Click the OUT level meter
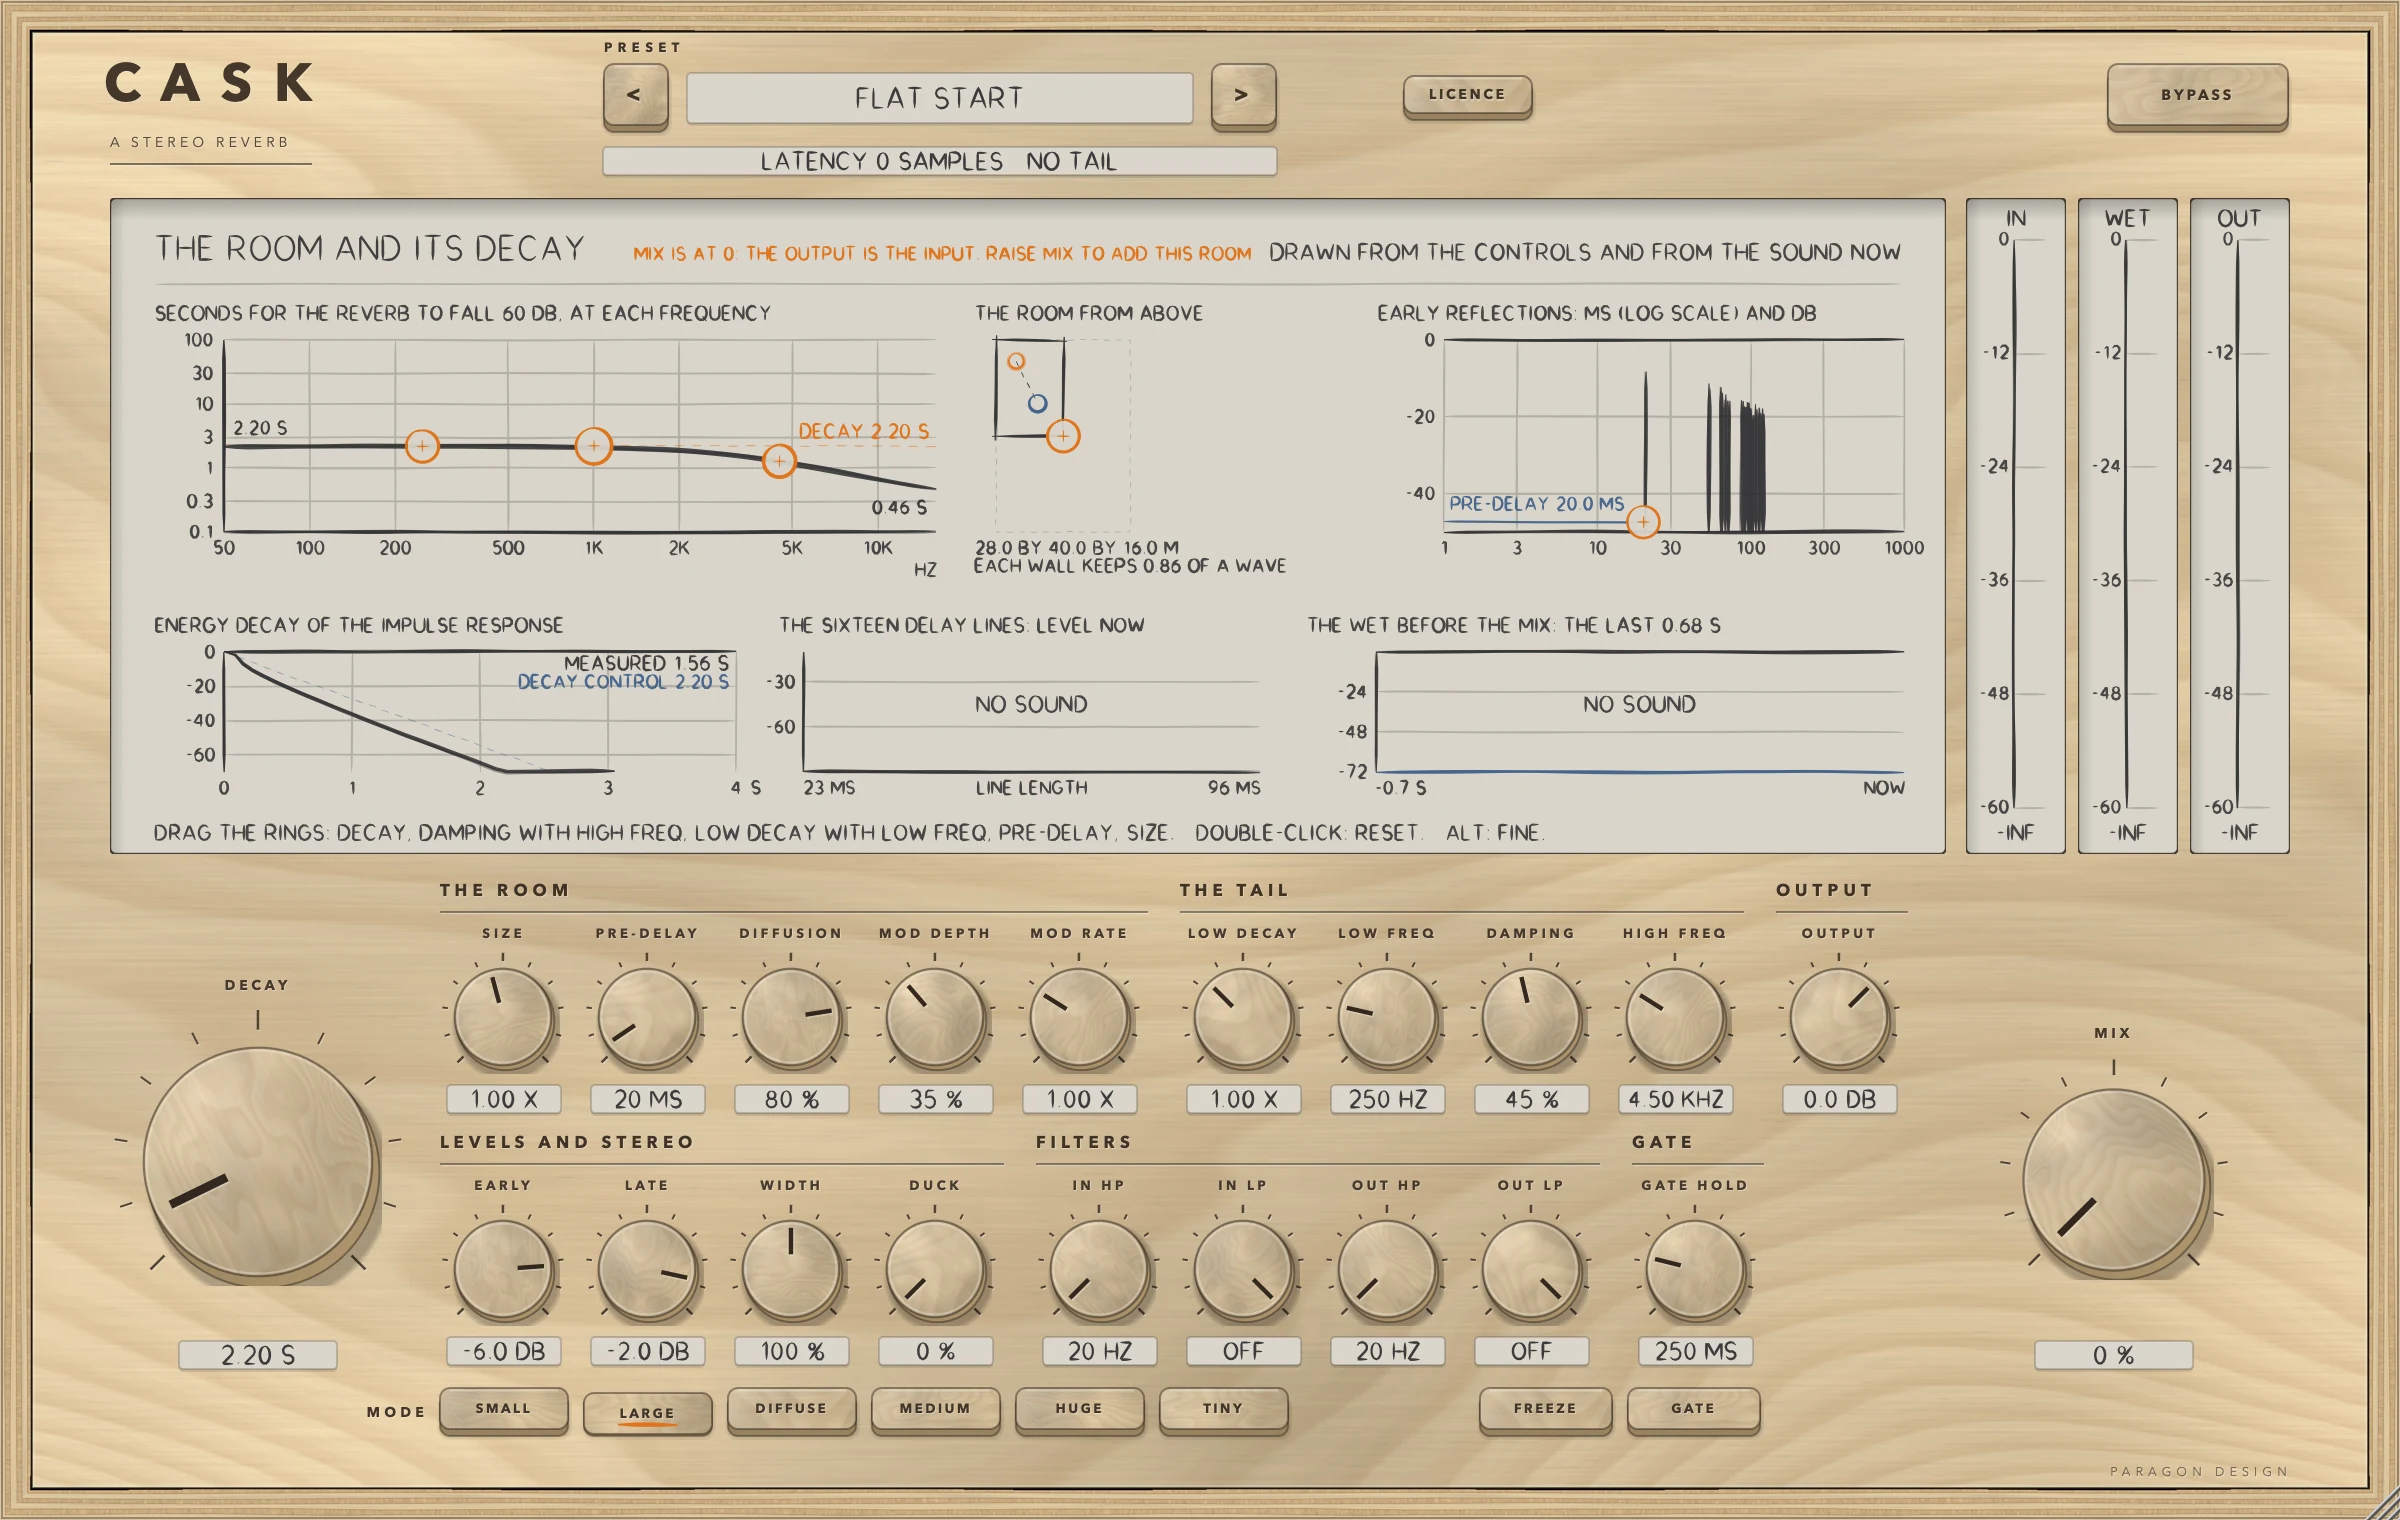This screenshot has height=1520, width=2400. pyautogui.click(x=2240, y=526)
